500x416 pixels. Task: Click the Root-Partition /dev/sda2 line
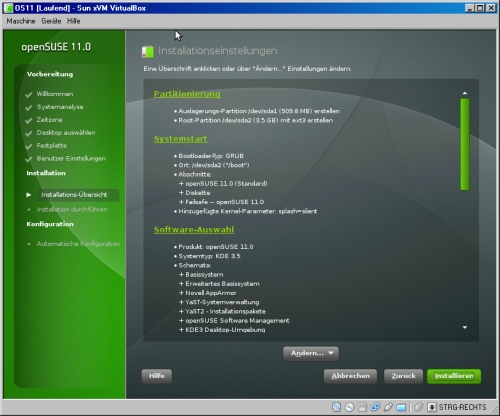point(256,120)
